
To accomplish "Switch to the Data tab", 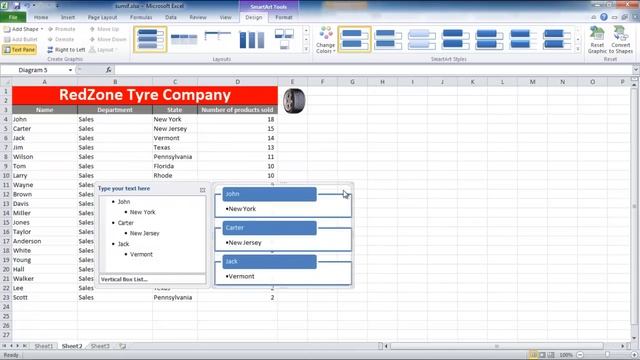I will tap(171, 17).
